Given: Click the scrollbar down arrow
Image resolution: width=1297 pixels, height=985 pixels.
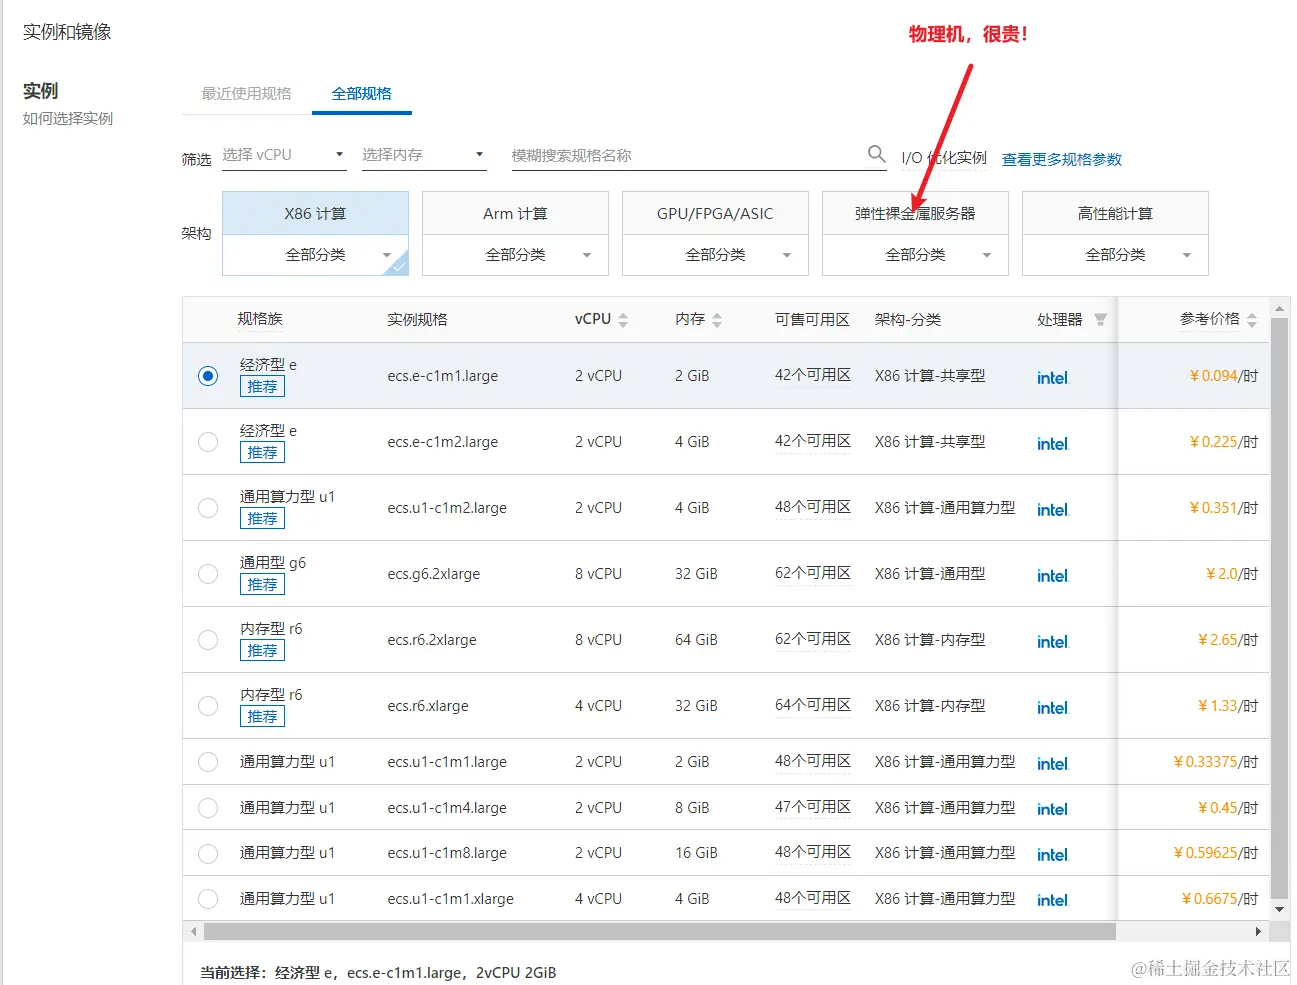Looking at the screenshot, I should click(x=1281, y=908).
